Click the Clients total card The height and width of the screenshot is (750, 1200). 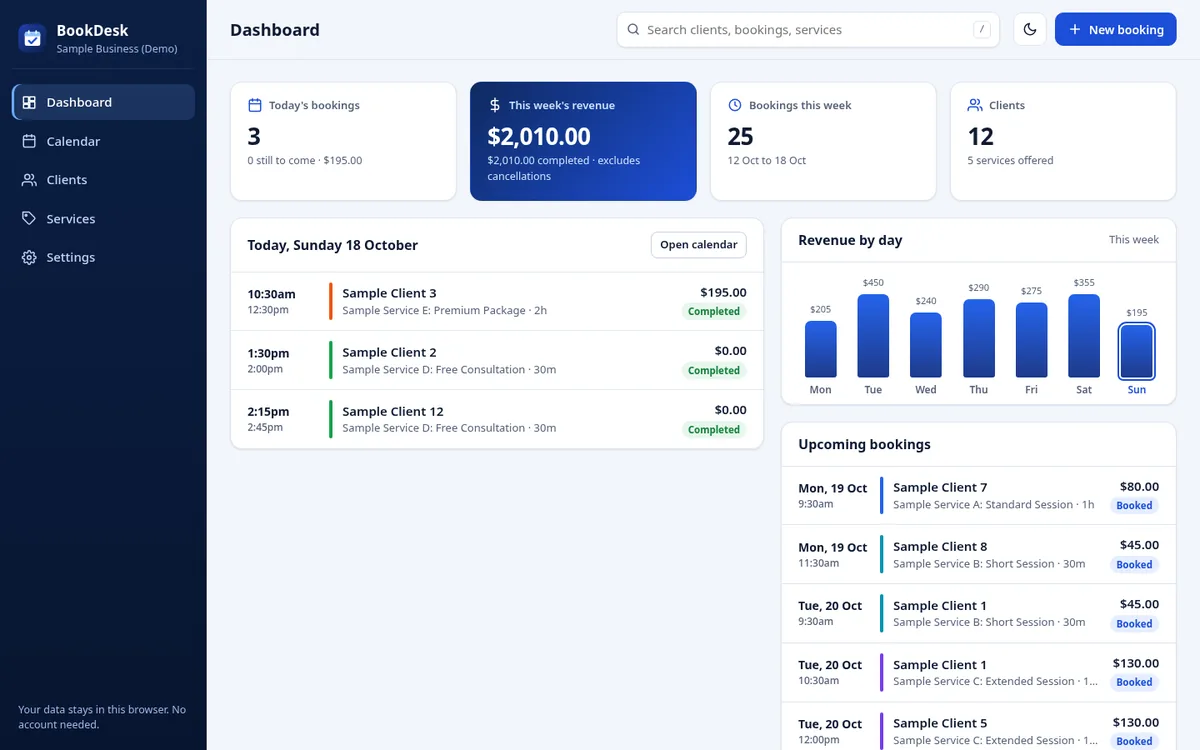pos(1063,141)
